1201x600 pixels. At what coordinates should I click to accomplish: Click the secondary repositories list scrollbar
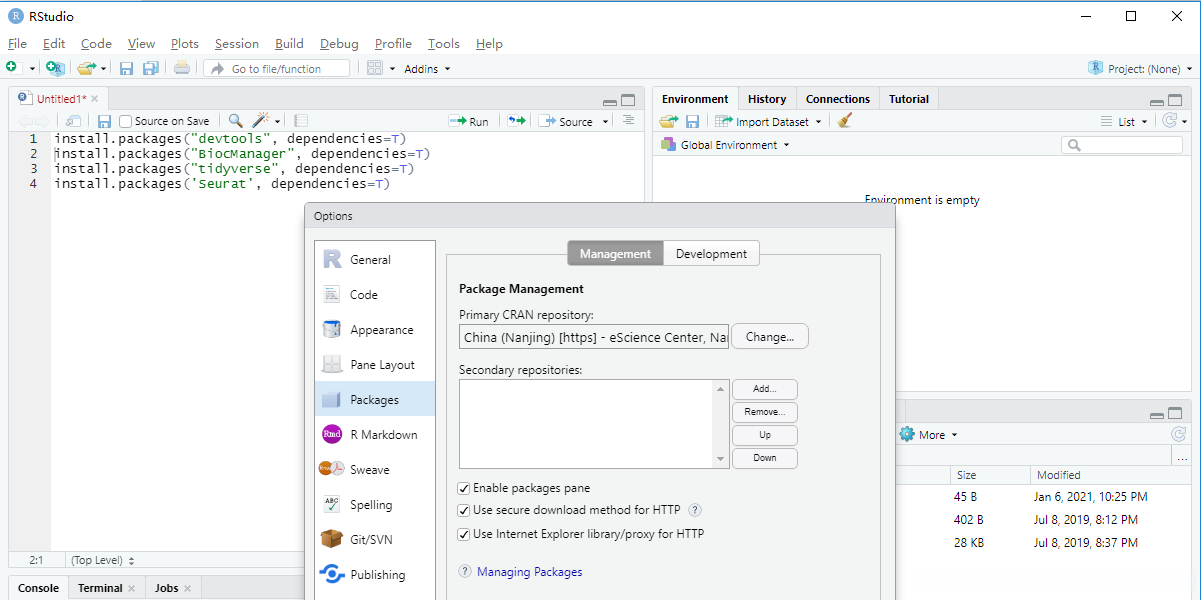pos(721,423)
